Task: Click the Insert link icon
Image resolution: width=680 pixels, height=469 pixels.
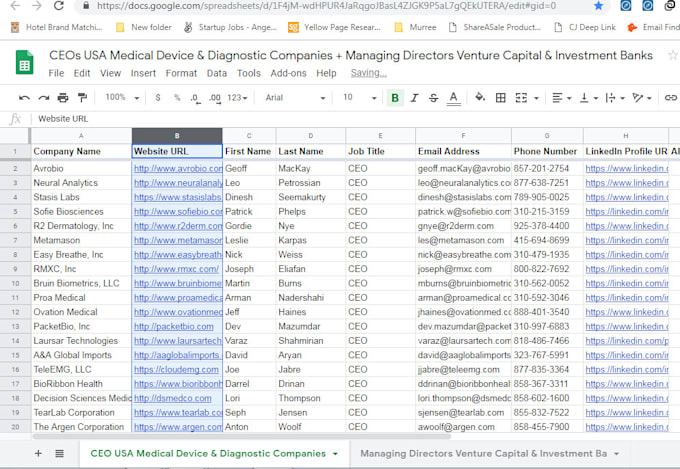Action: coord(670,98)
